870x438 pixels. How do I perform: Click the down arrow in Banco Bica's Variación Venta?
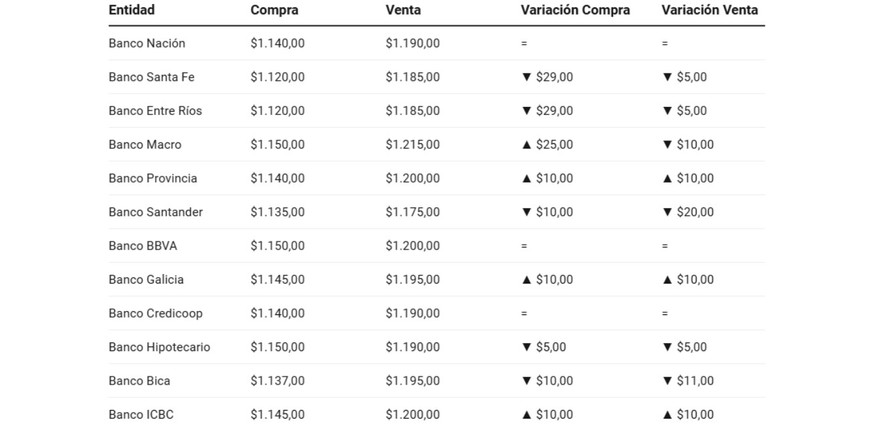pos(668,381)
